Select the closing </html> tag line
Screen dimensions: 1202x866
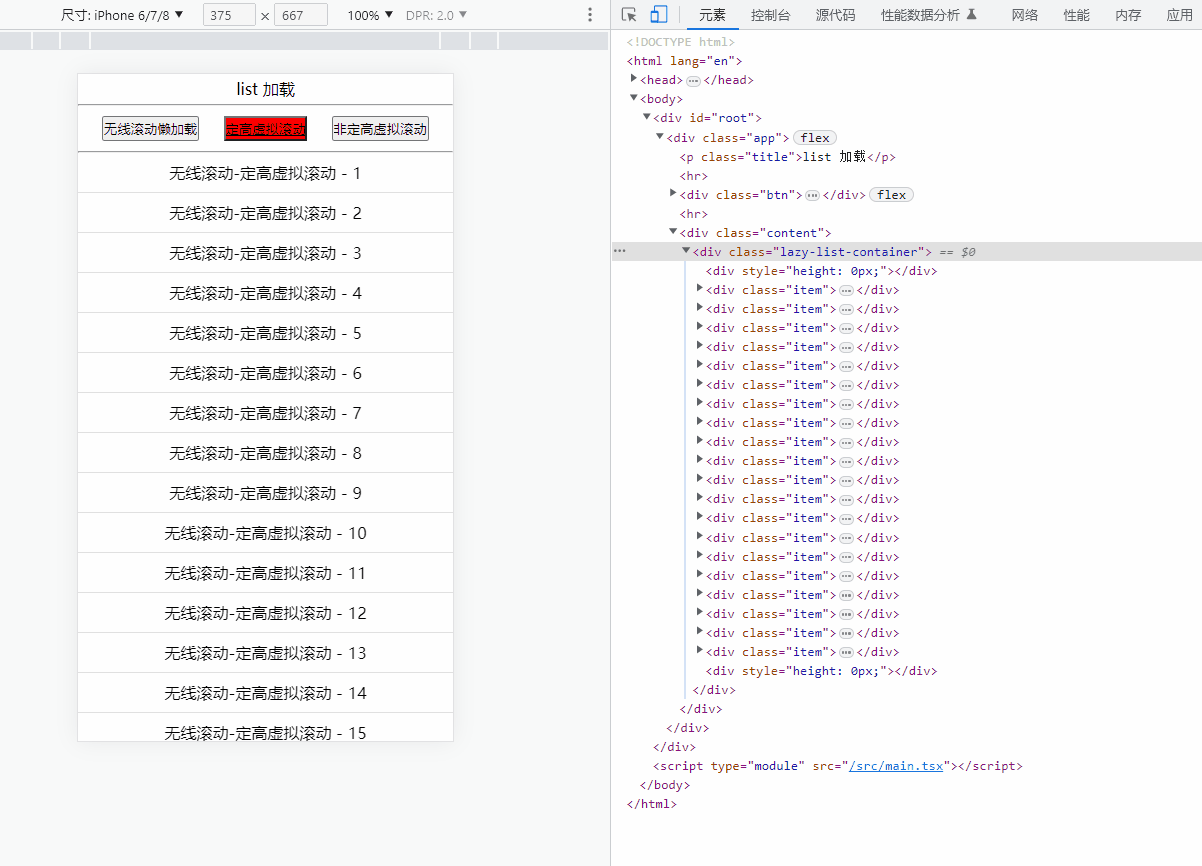pyautogui.click(x=651, y=804)
